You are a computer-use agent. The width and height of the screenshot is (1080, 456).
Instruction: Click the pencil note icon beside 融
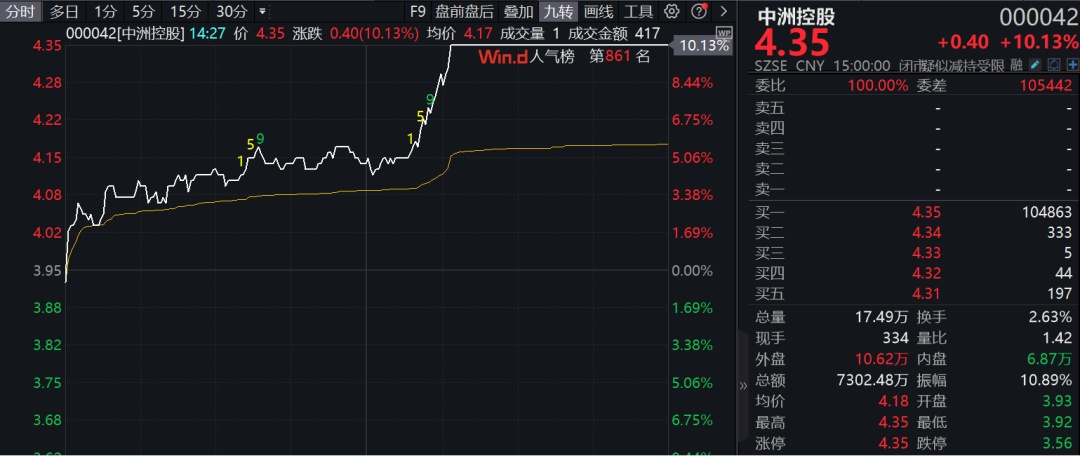coord(1035,65)
